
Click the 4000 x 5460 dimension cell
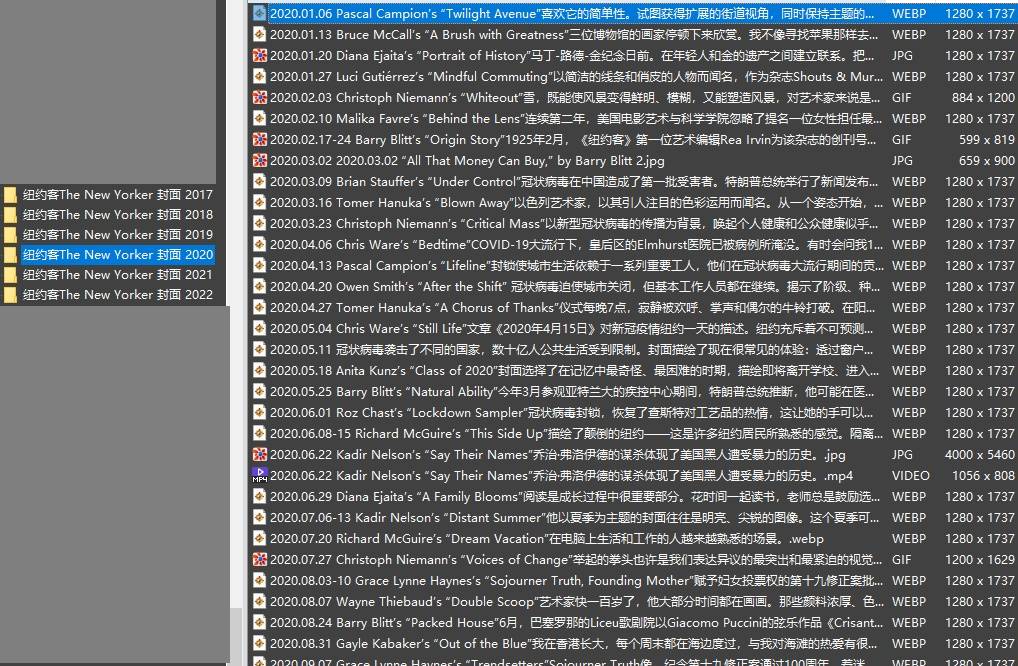[980, 454]
